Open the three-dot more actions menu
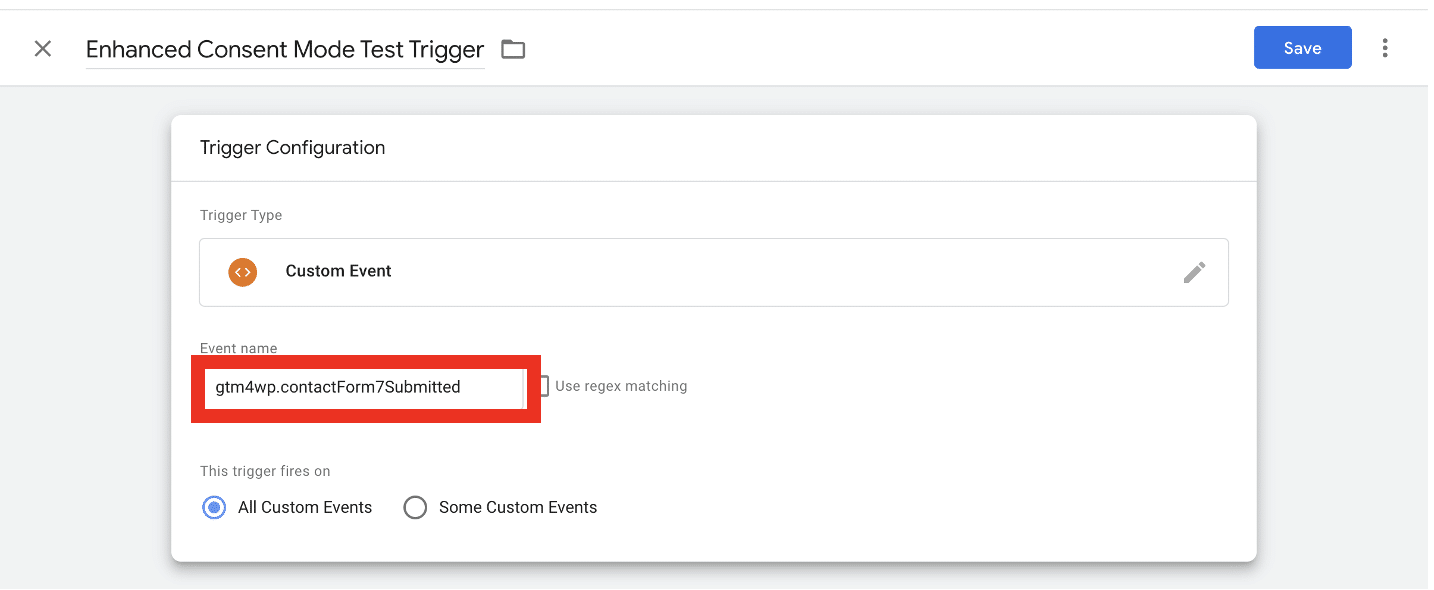 1385,48
